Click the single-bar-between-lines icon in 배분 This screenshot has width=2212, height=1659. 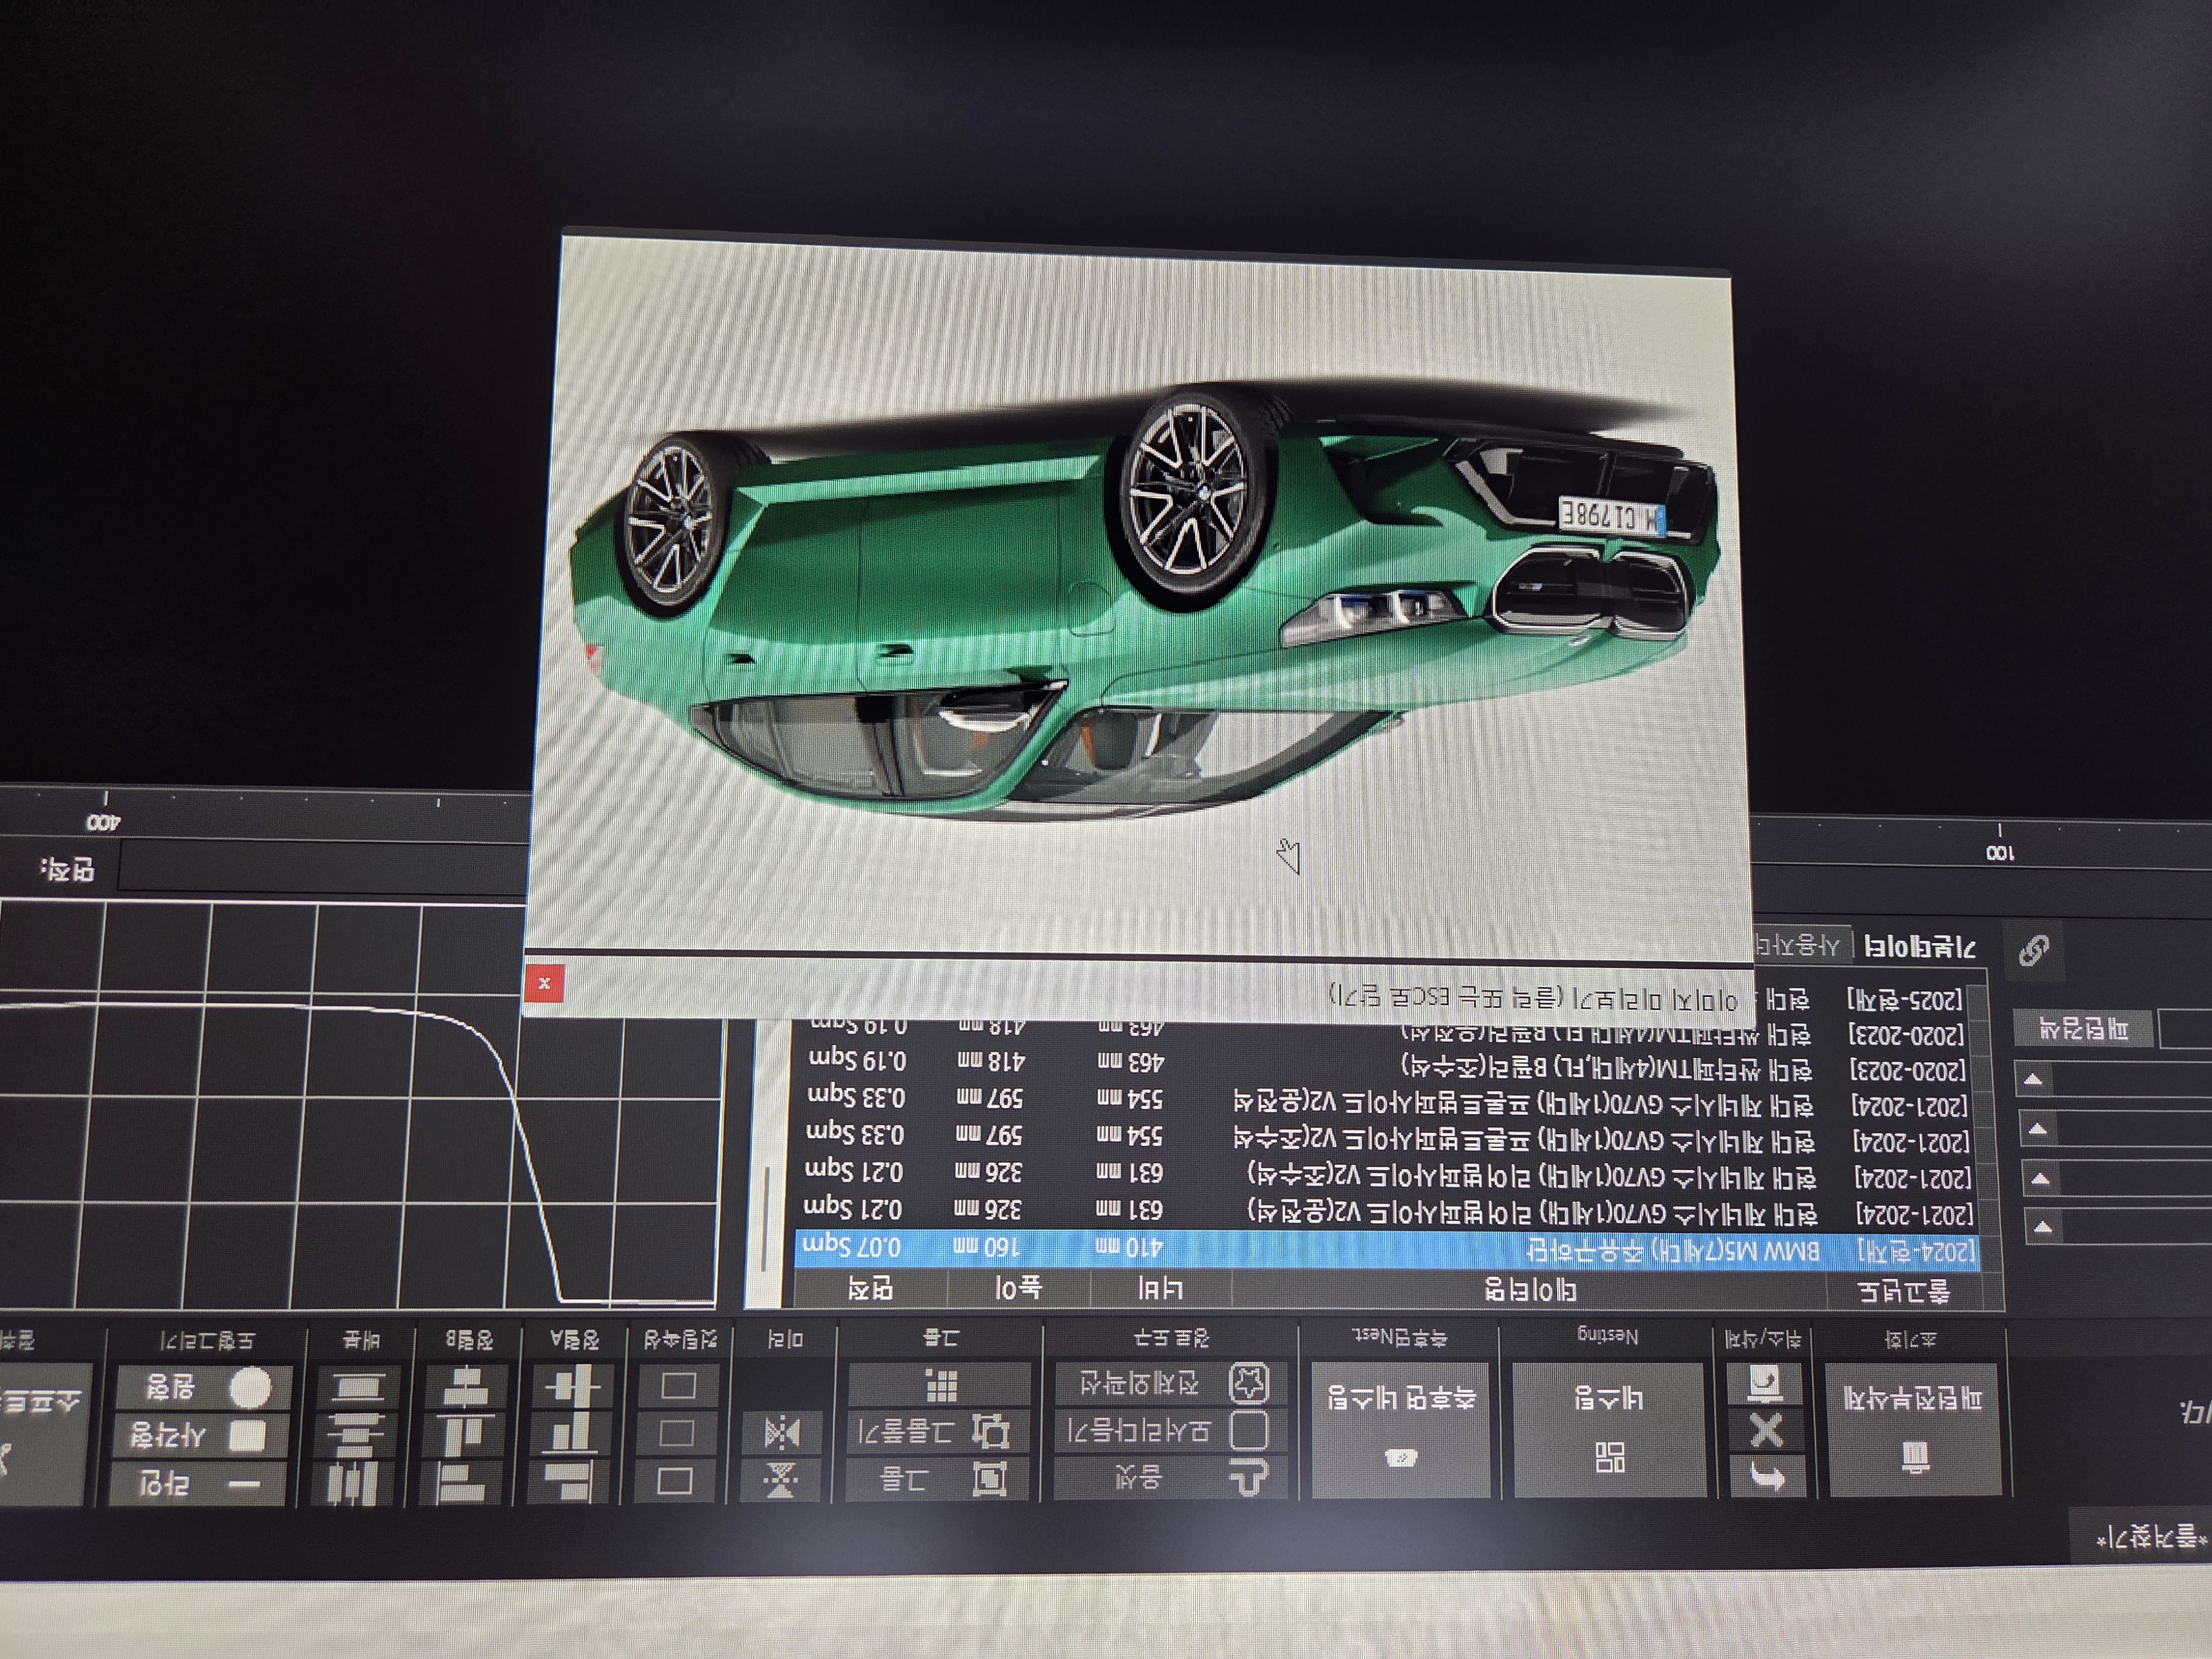coord(358,1387)
